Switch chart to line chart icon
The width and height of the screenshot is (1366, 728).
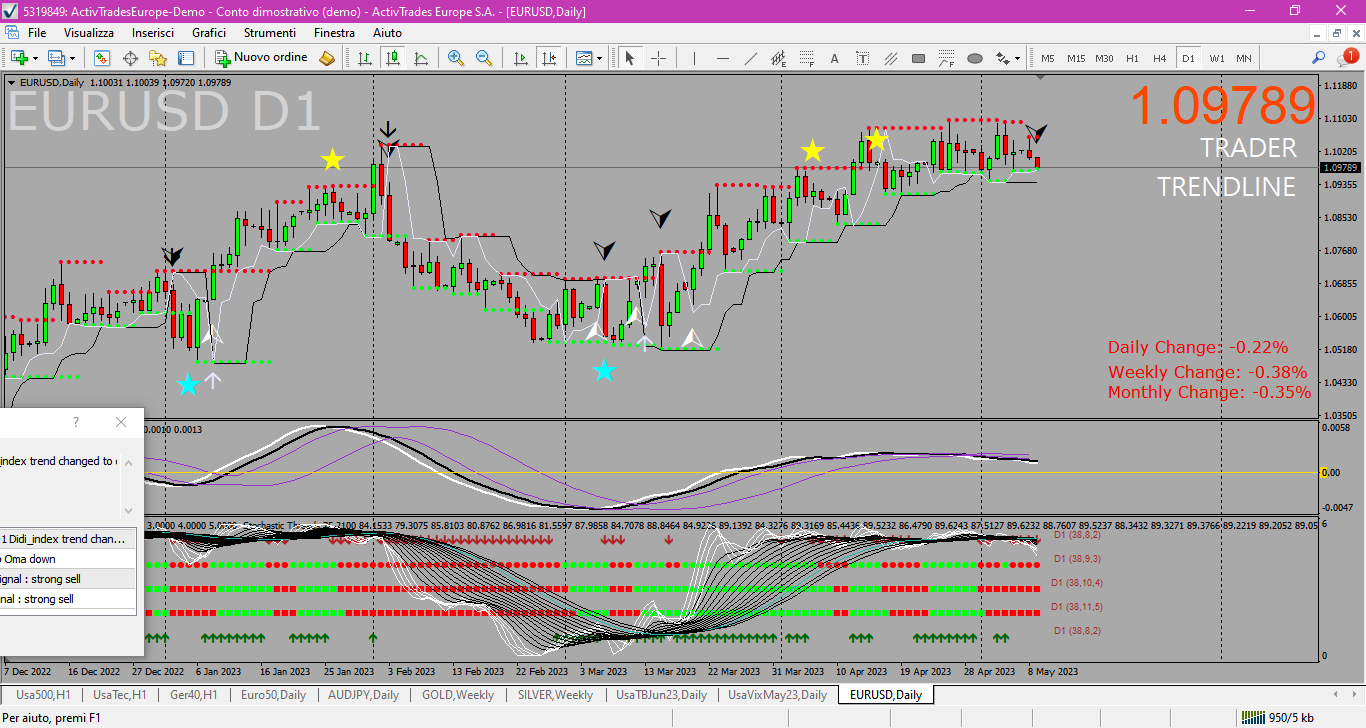[x=421, y=58]
